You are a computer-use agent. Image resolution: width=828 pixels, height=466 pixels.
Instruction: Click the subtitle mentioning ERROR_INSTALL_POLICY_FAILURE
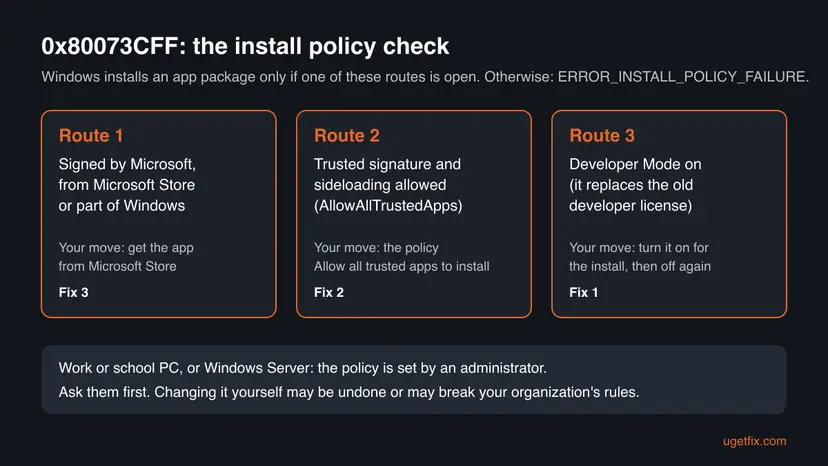coord(425,77)
